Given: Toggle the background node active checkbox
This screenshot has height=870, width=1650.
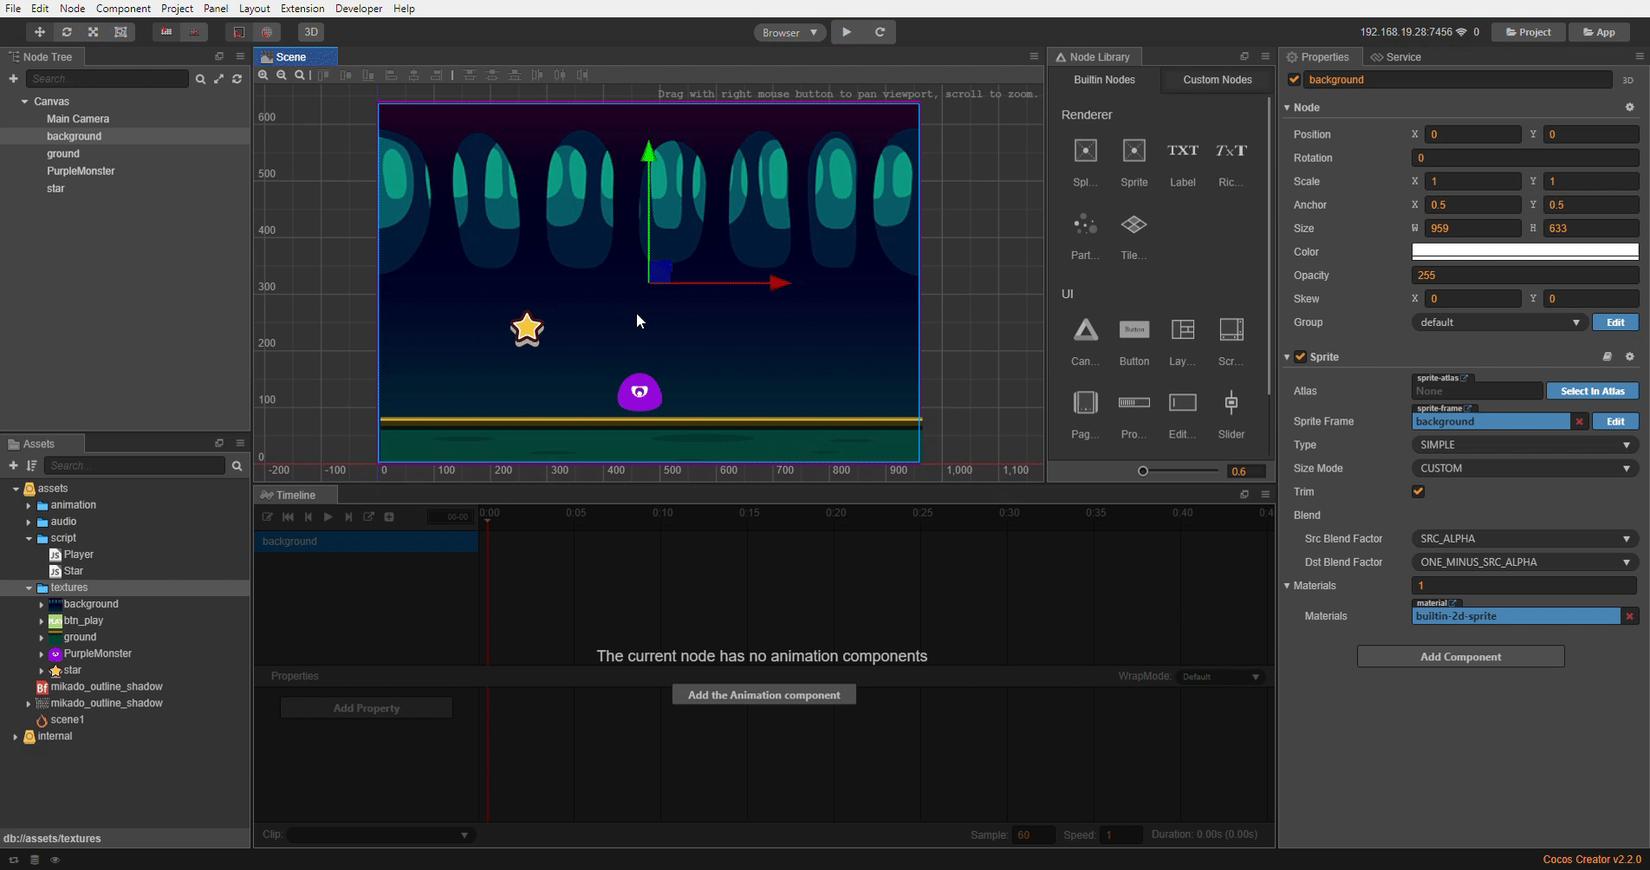Looking at the screenshot, I should 1294,80.
